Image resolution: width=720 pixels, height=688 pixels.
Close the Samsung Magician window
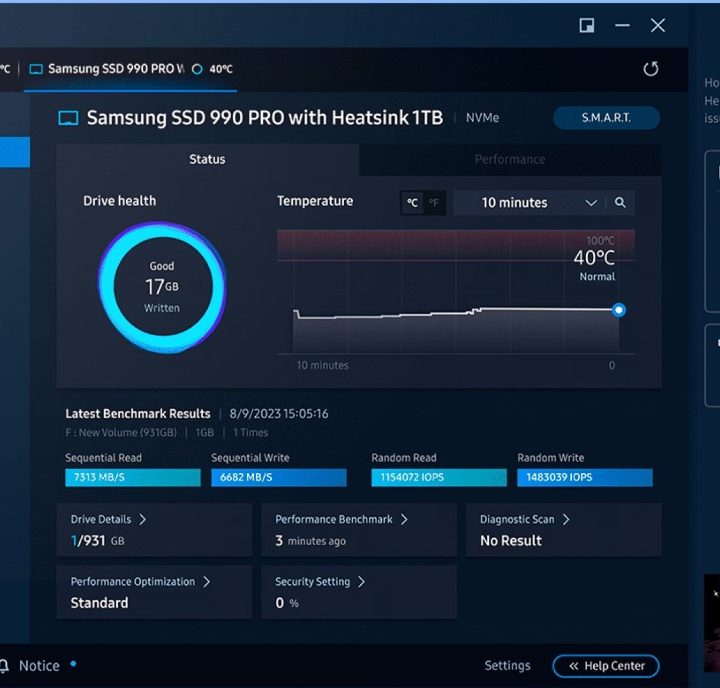click(658, 25)
